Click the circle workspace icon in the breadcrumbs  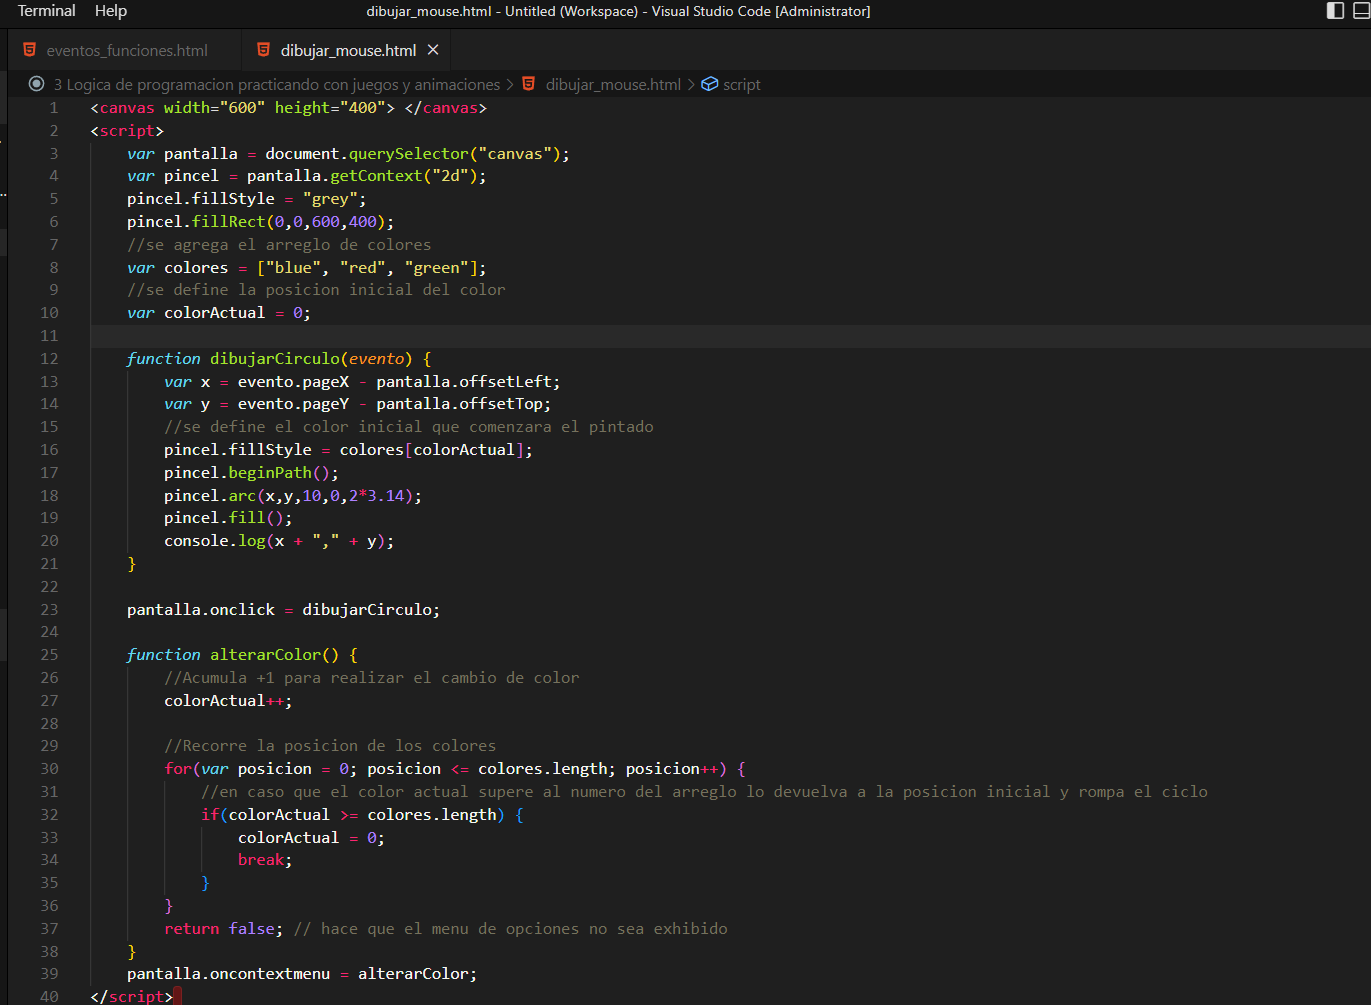(x=37, y=84)
